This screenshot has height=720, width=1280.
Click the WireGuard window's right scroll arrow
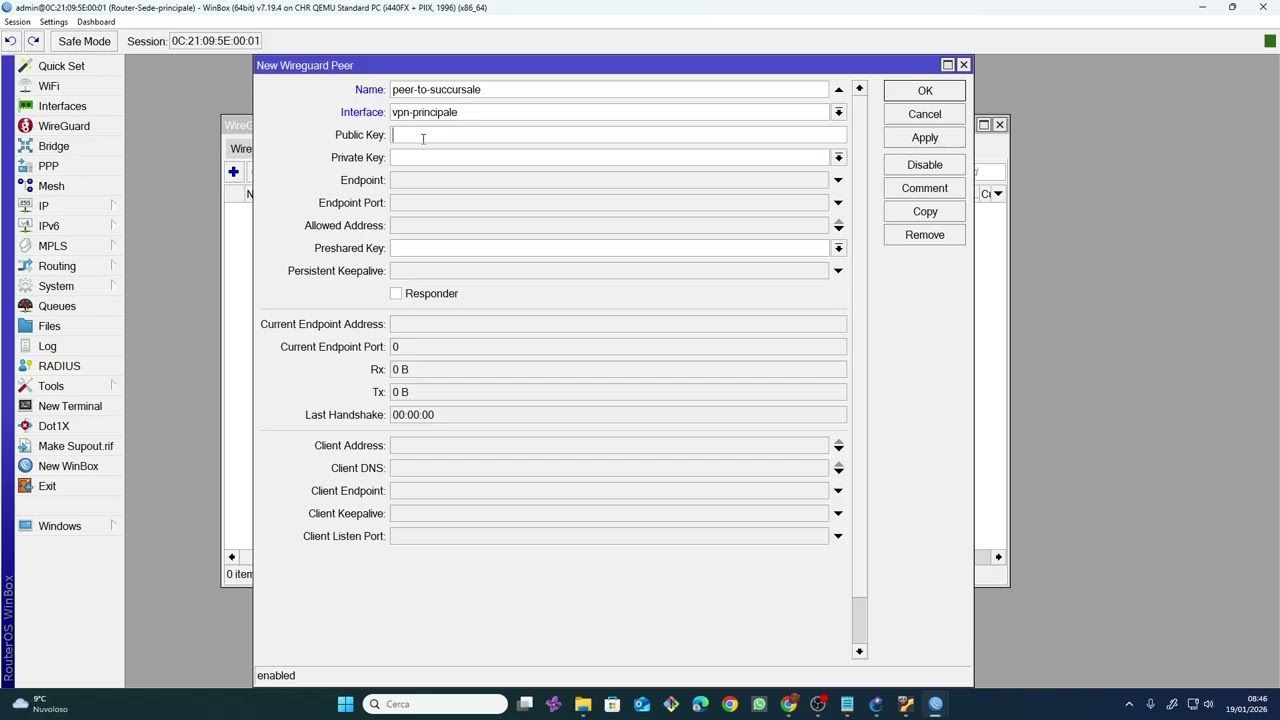pyautogui.click(x=998, y=557)
